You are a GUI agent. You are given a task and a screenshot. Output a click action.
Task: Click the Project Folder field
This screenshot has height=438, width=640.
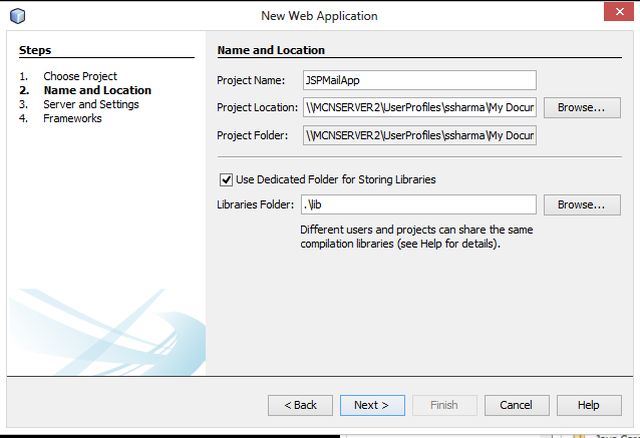coord(420,135)
